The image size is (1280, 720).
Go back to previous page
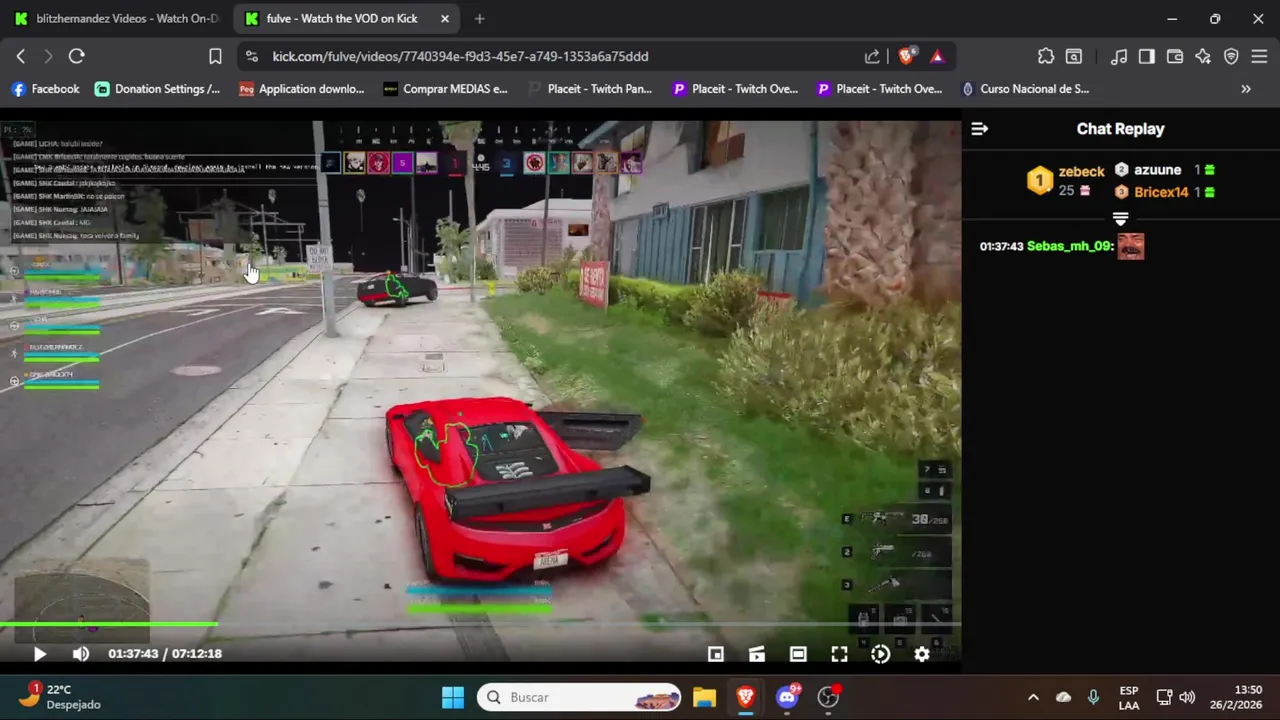(20, 57)
